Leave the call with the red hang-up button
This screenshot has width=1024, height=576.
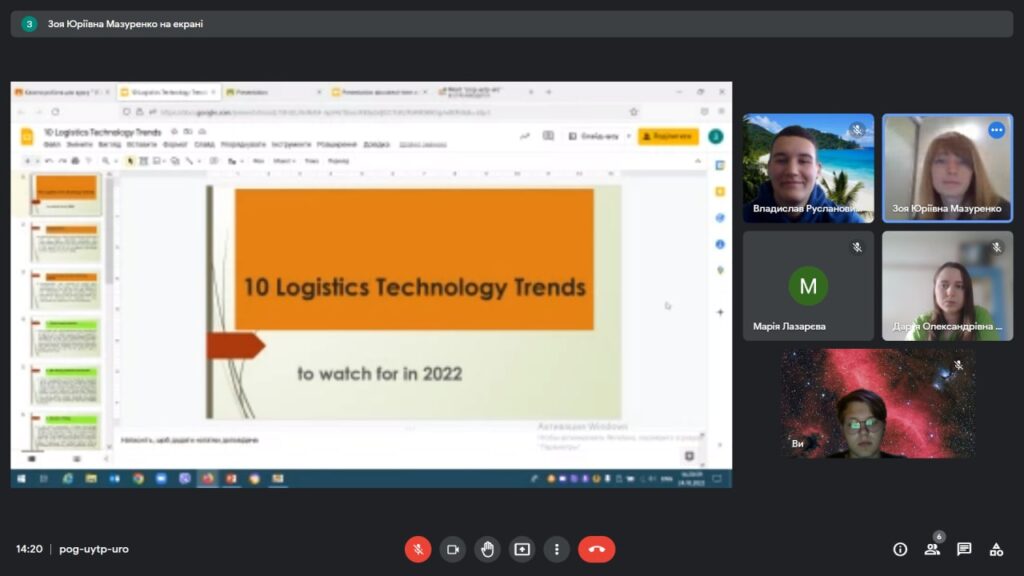pyautogui.click(x=597, y=549)
